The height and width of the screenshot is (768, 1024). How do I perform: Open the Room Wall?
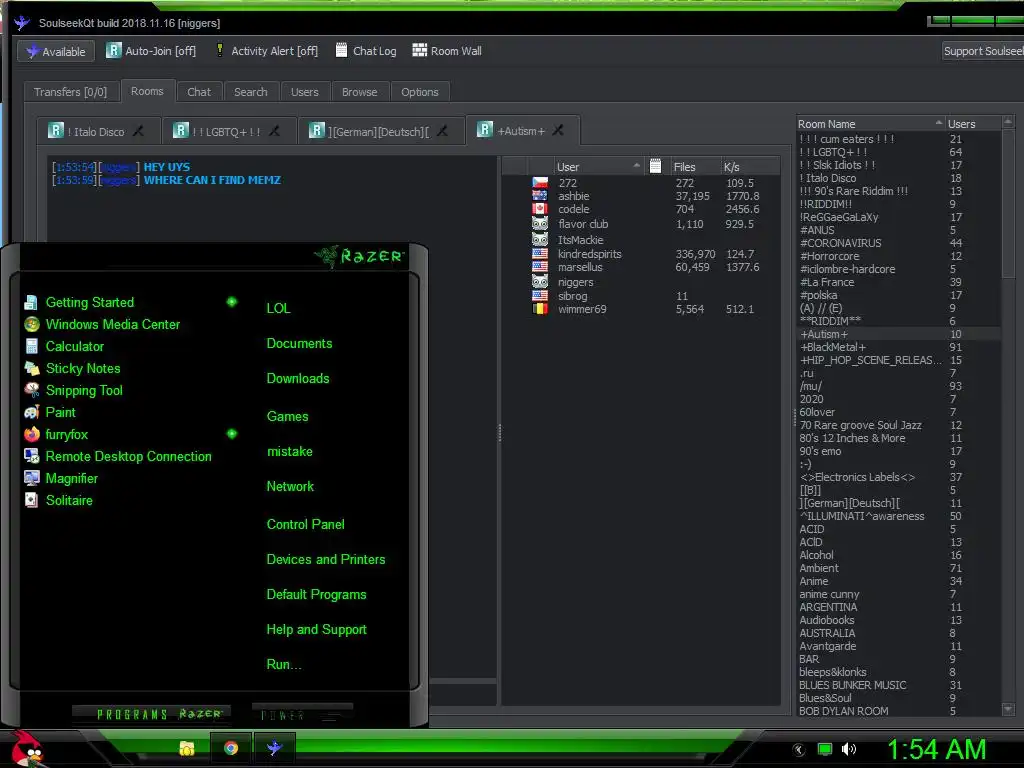click(447, 51)
